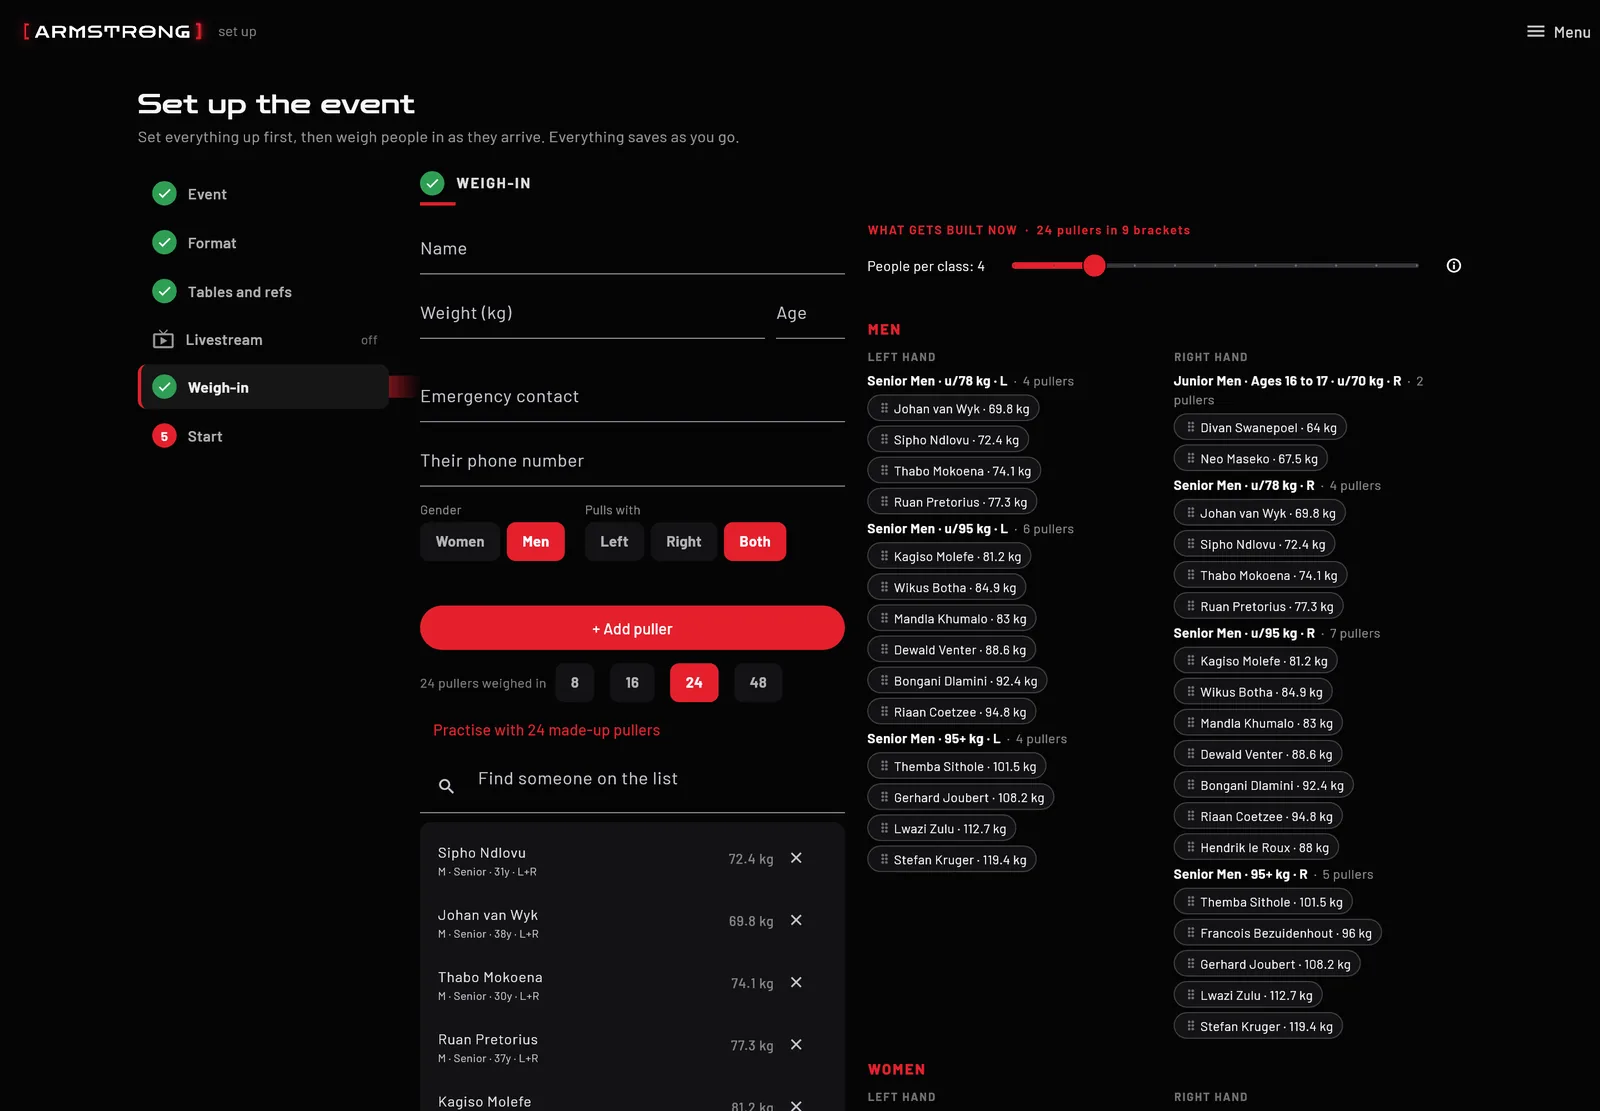Focus the Emergency contact field
Viewport: 1600px width, 1111px height.
pyautogui.click(x=632, y=398)
